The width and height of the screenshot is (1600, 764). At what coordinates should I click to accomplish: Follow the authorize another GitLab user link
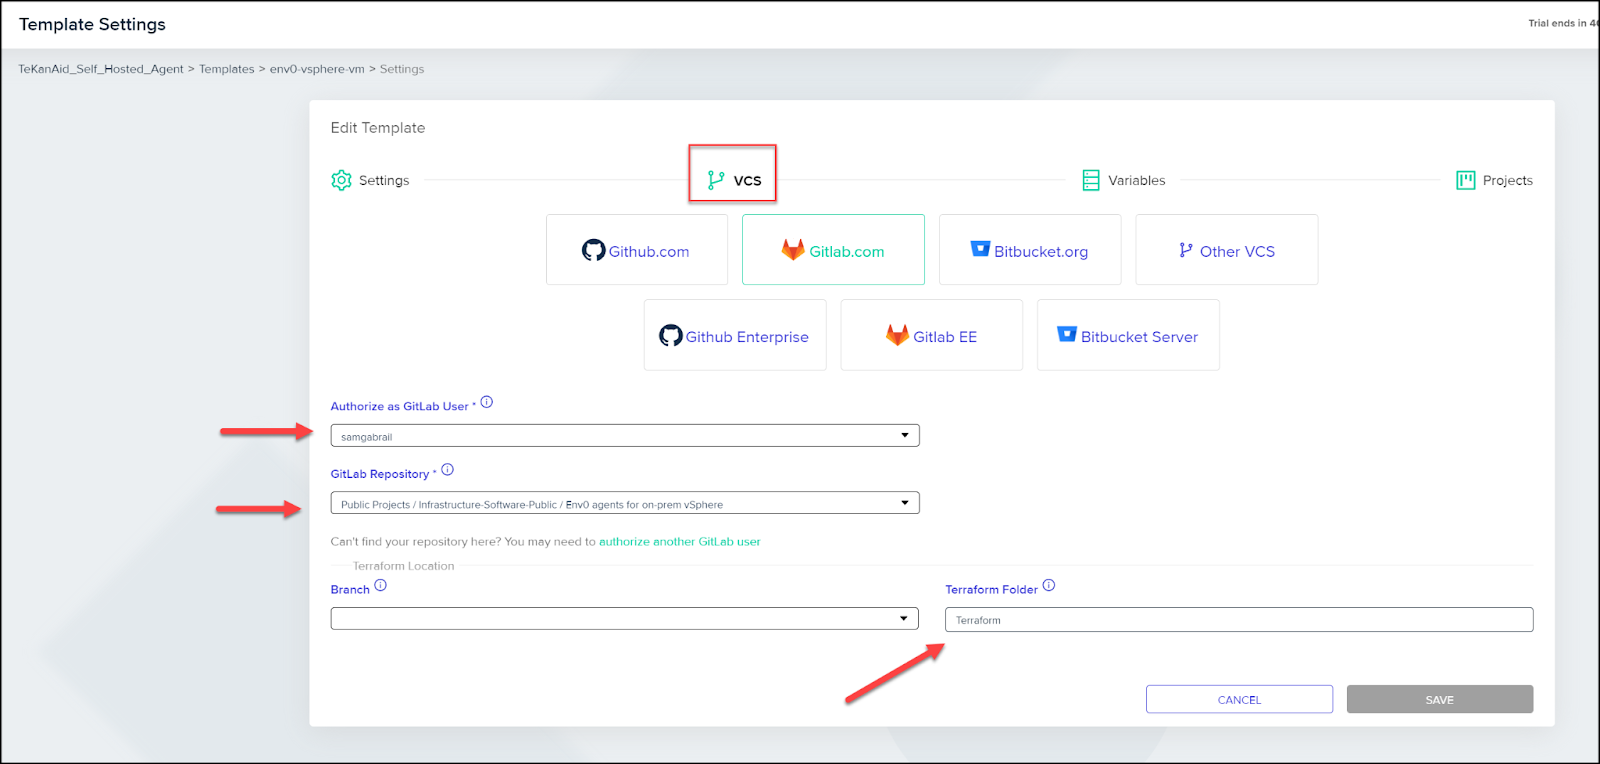pyautogui.click(x=680, y=542)
